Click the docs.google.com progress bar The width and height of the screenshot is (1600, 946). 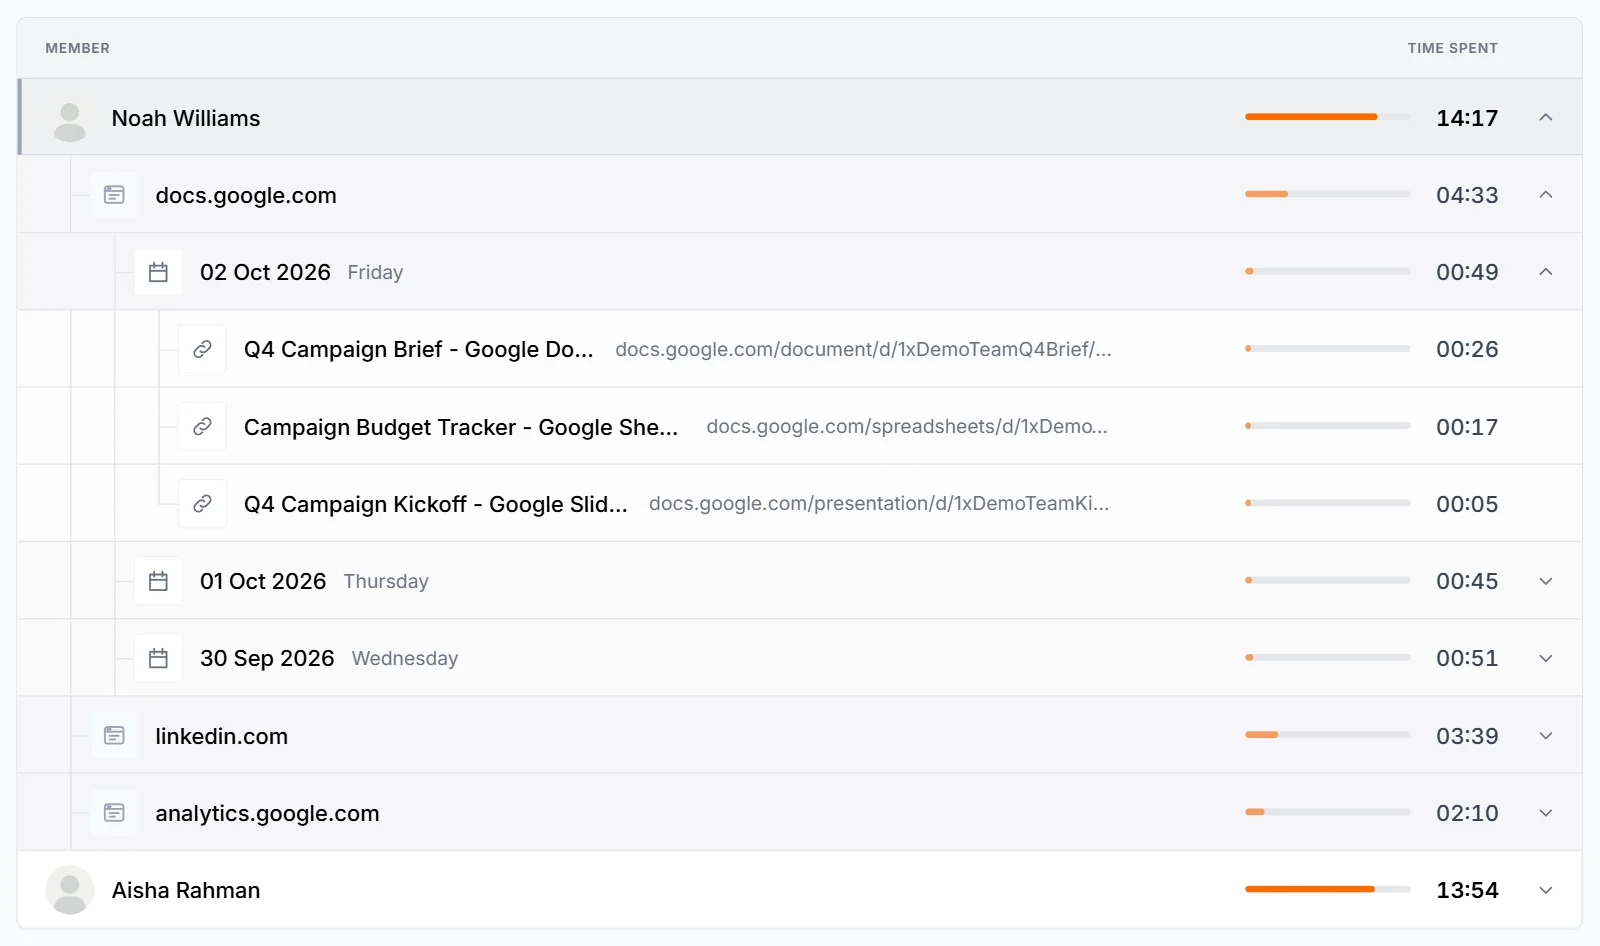click(x=1328, y=194)
